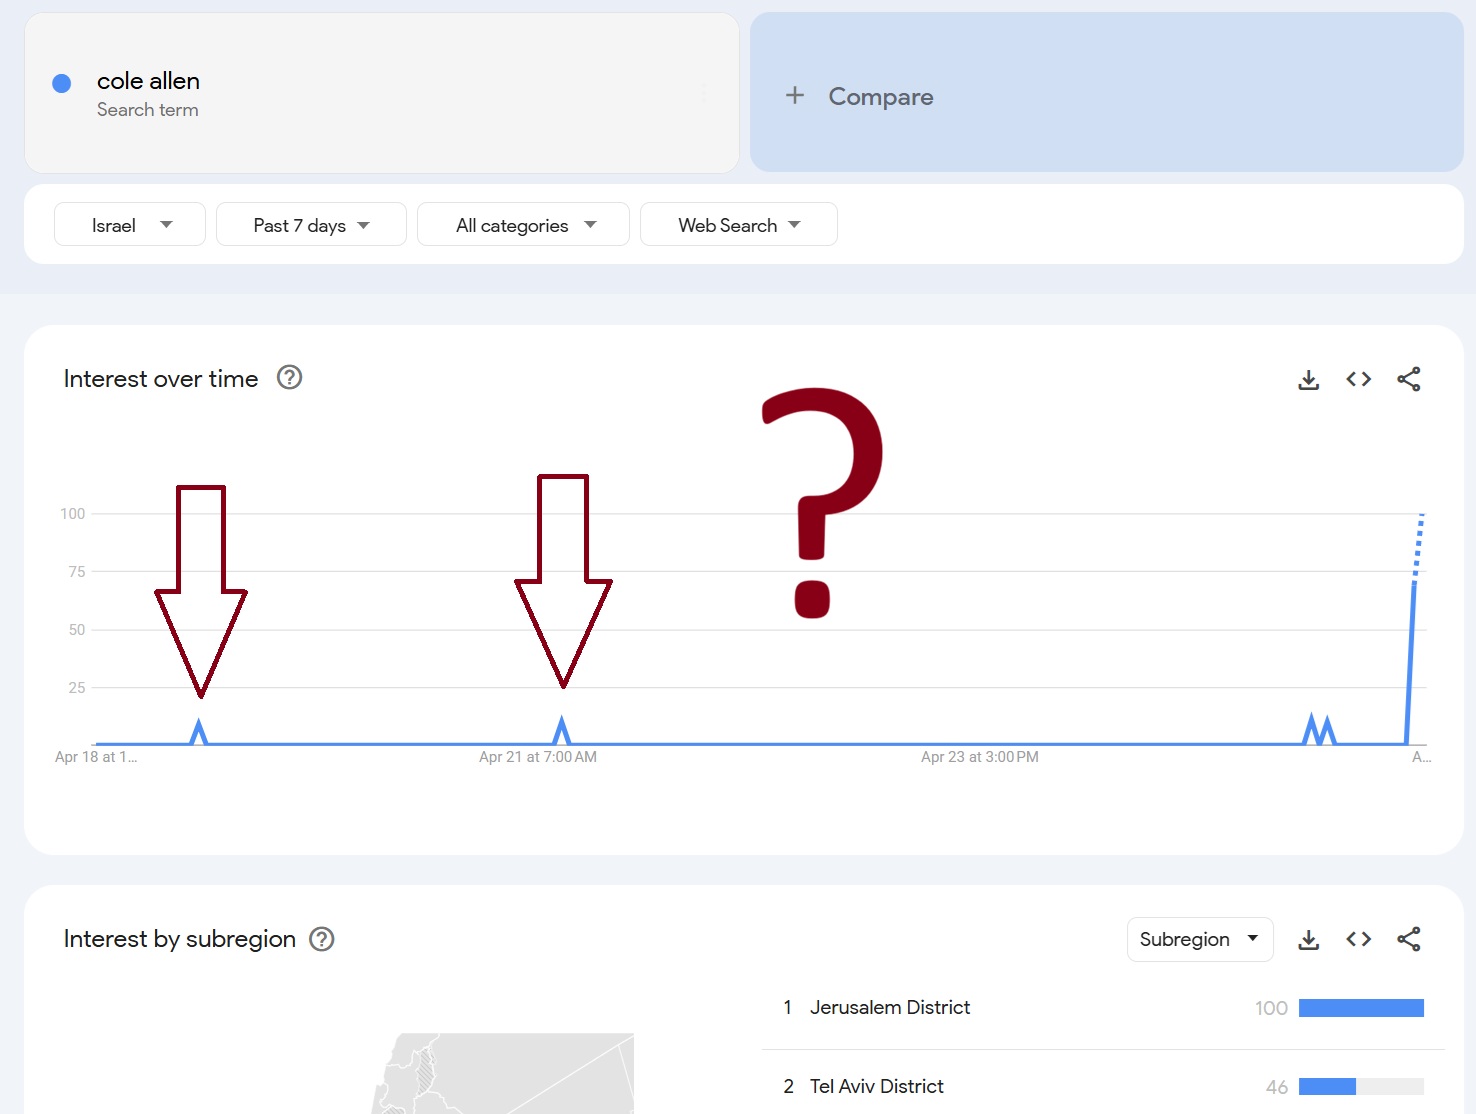Open help for Interest over time

pos(289,378)
